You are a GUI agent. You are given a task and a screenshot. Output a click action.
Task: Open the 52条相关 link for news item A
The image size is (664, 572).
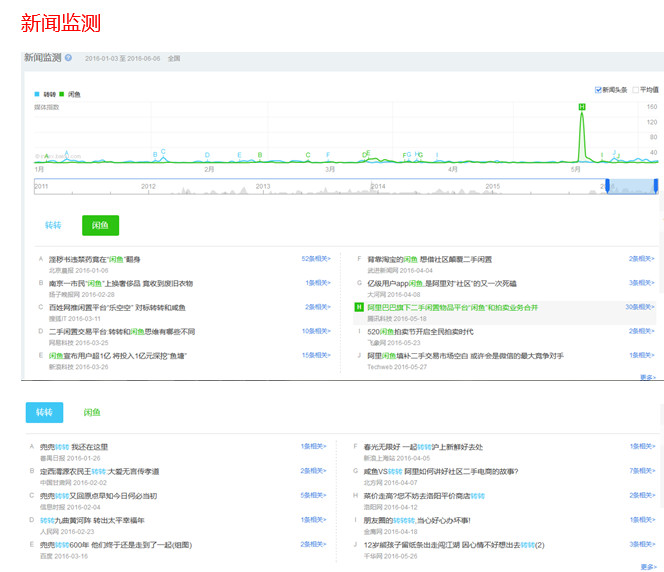pyautogui.click(x=316, y=259)
